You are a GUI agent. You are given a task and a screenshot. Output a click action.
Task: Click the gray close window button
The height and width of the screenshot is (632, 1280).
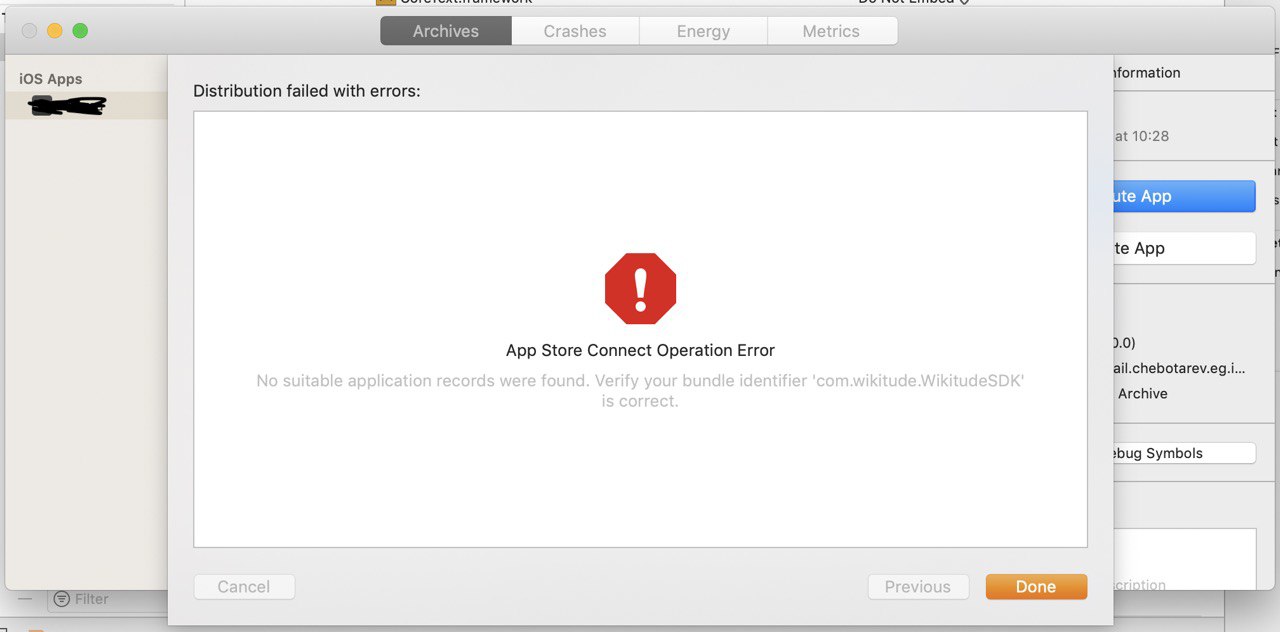29,31
